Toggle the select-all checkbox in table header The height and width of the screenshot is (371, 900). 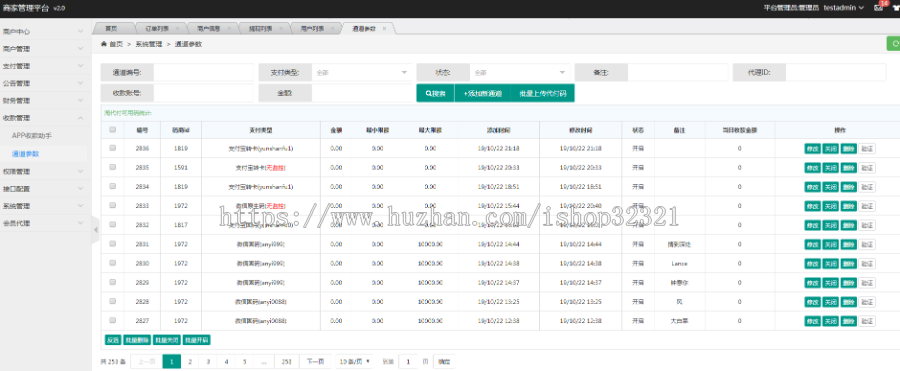pyautogui.click(x=112, y=130)
